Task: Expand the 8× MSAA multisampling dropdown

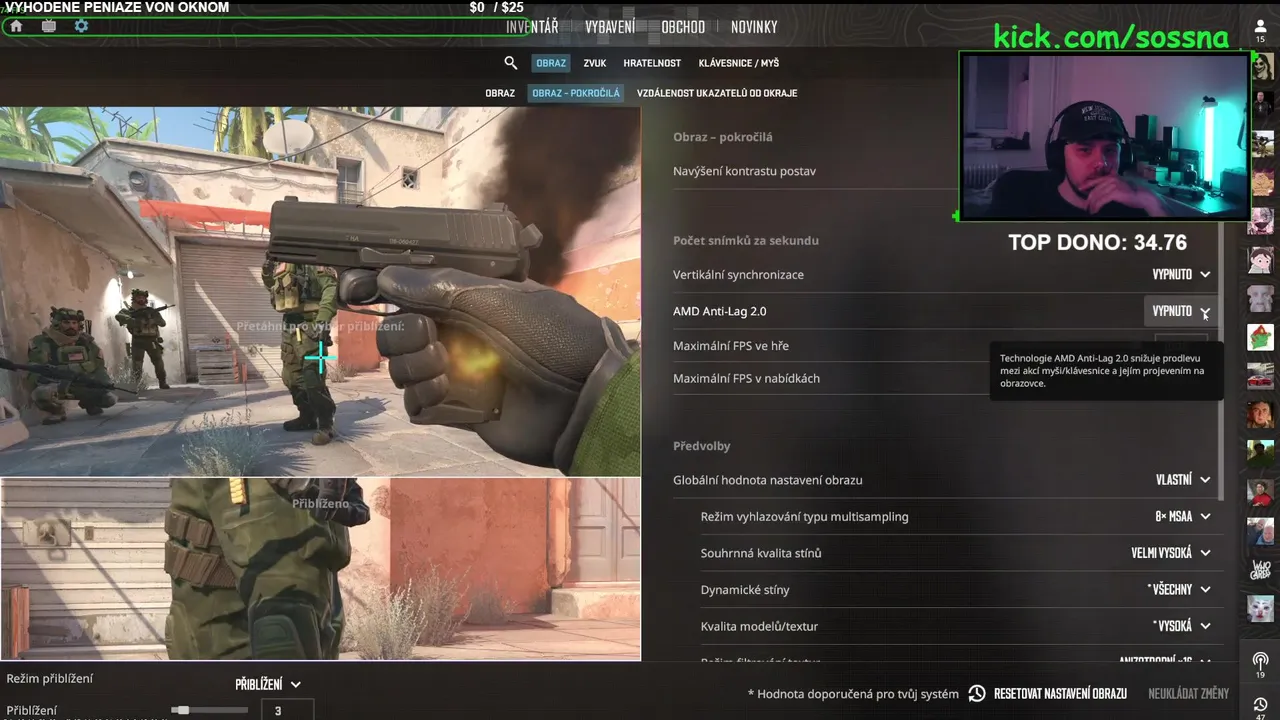Action: [1183, 517]
